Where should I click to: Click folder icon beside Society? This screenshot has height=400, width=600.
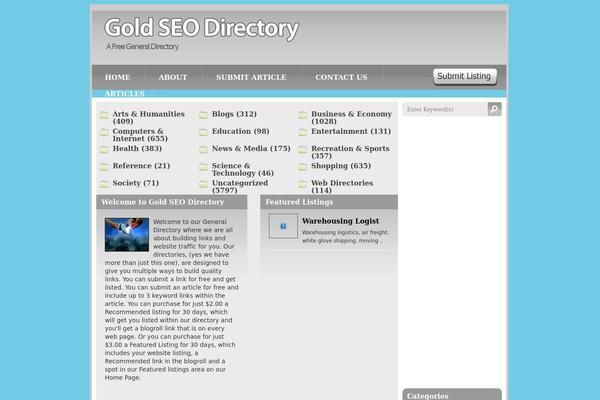click(104, 184)
